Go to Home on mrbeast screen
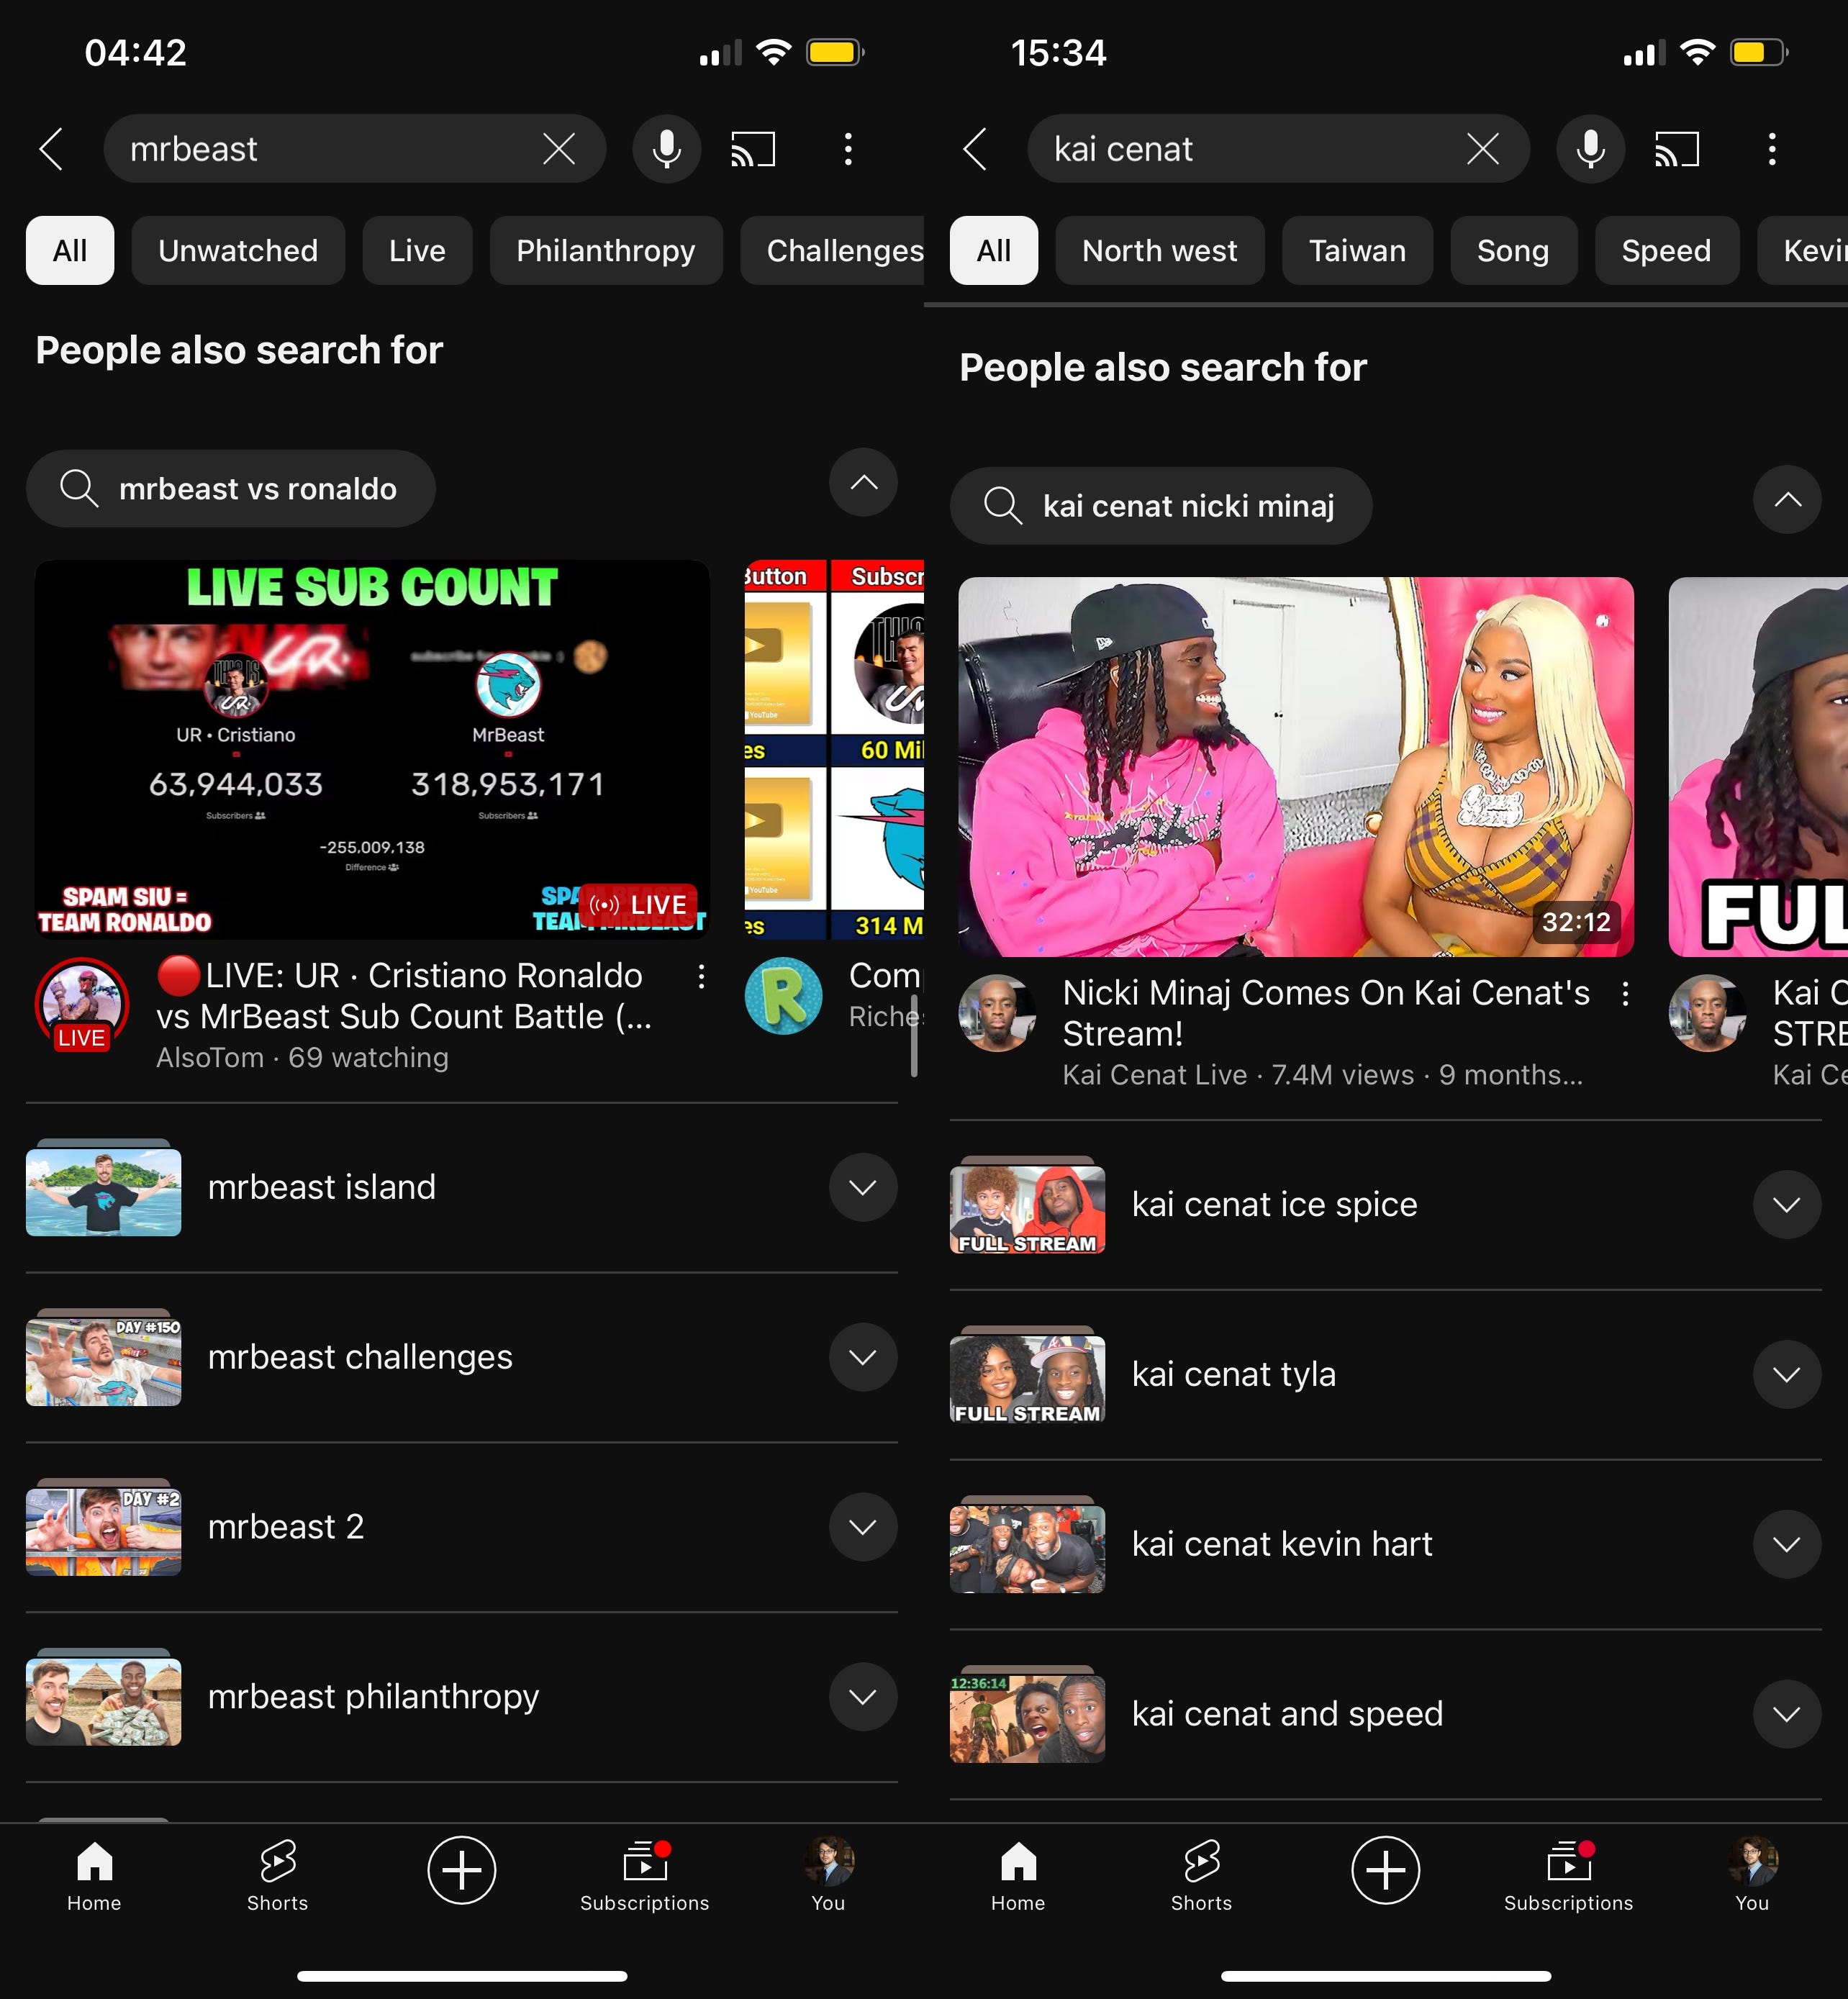 (94, 1876)
